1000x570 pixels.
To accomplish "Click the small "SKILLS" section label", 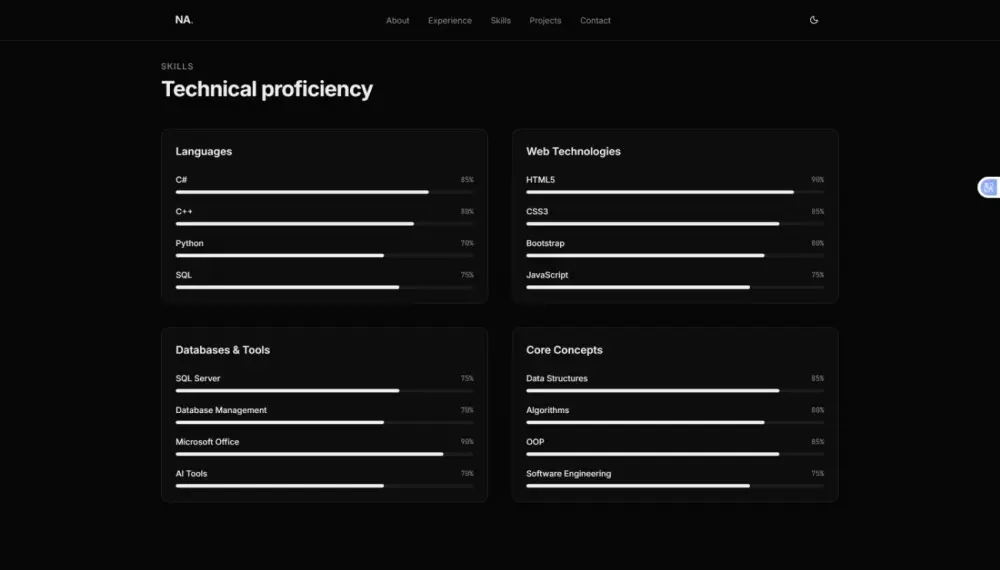I will [x=177, y=66].
